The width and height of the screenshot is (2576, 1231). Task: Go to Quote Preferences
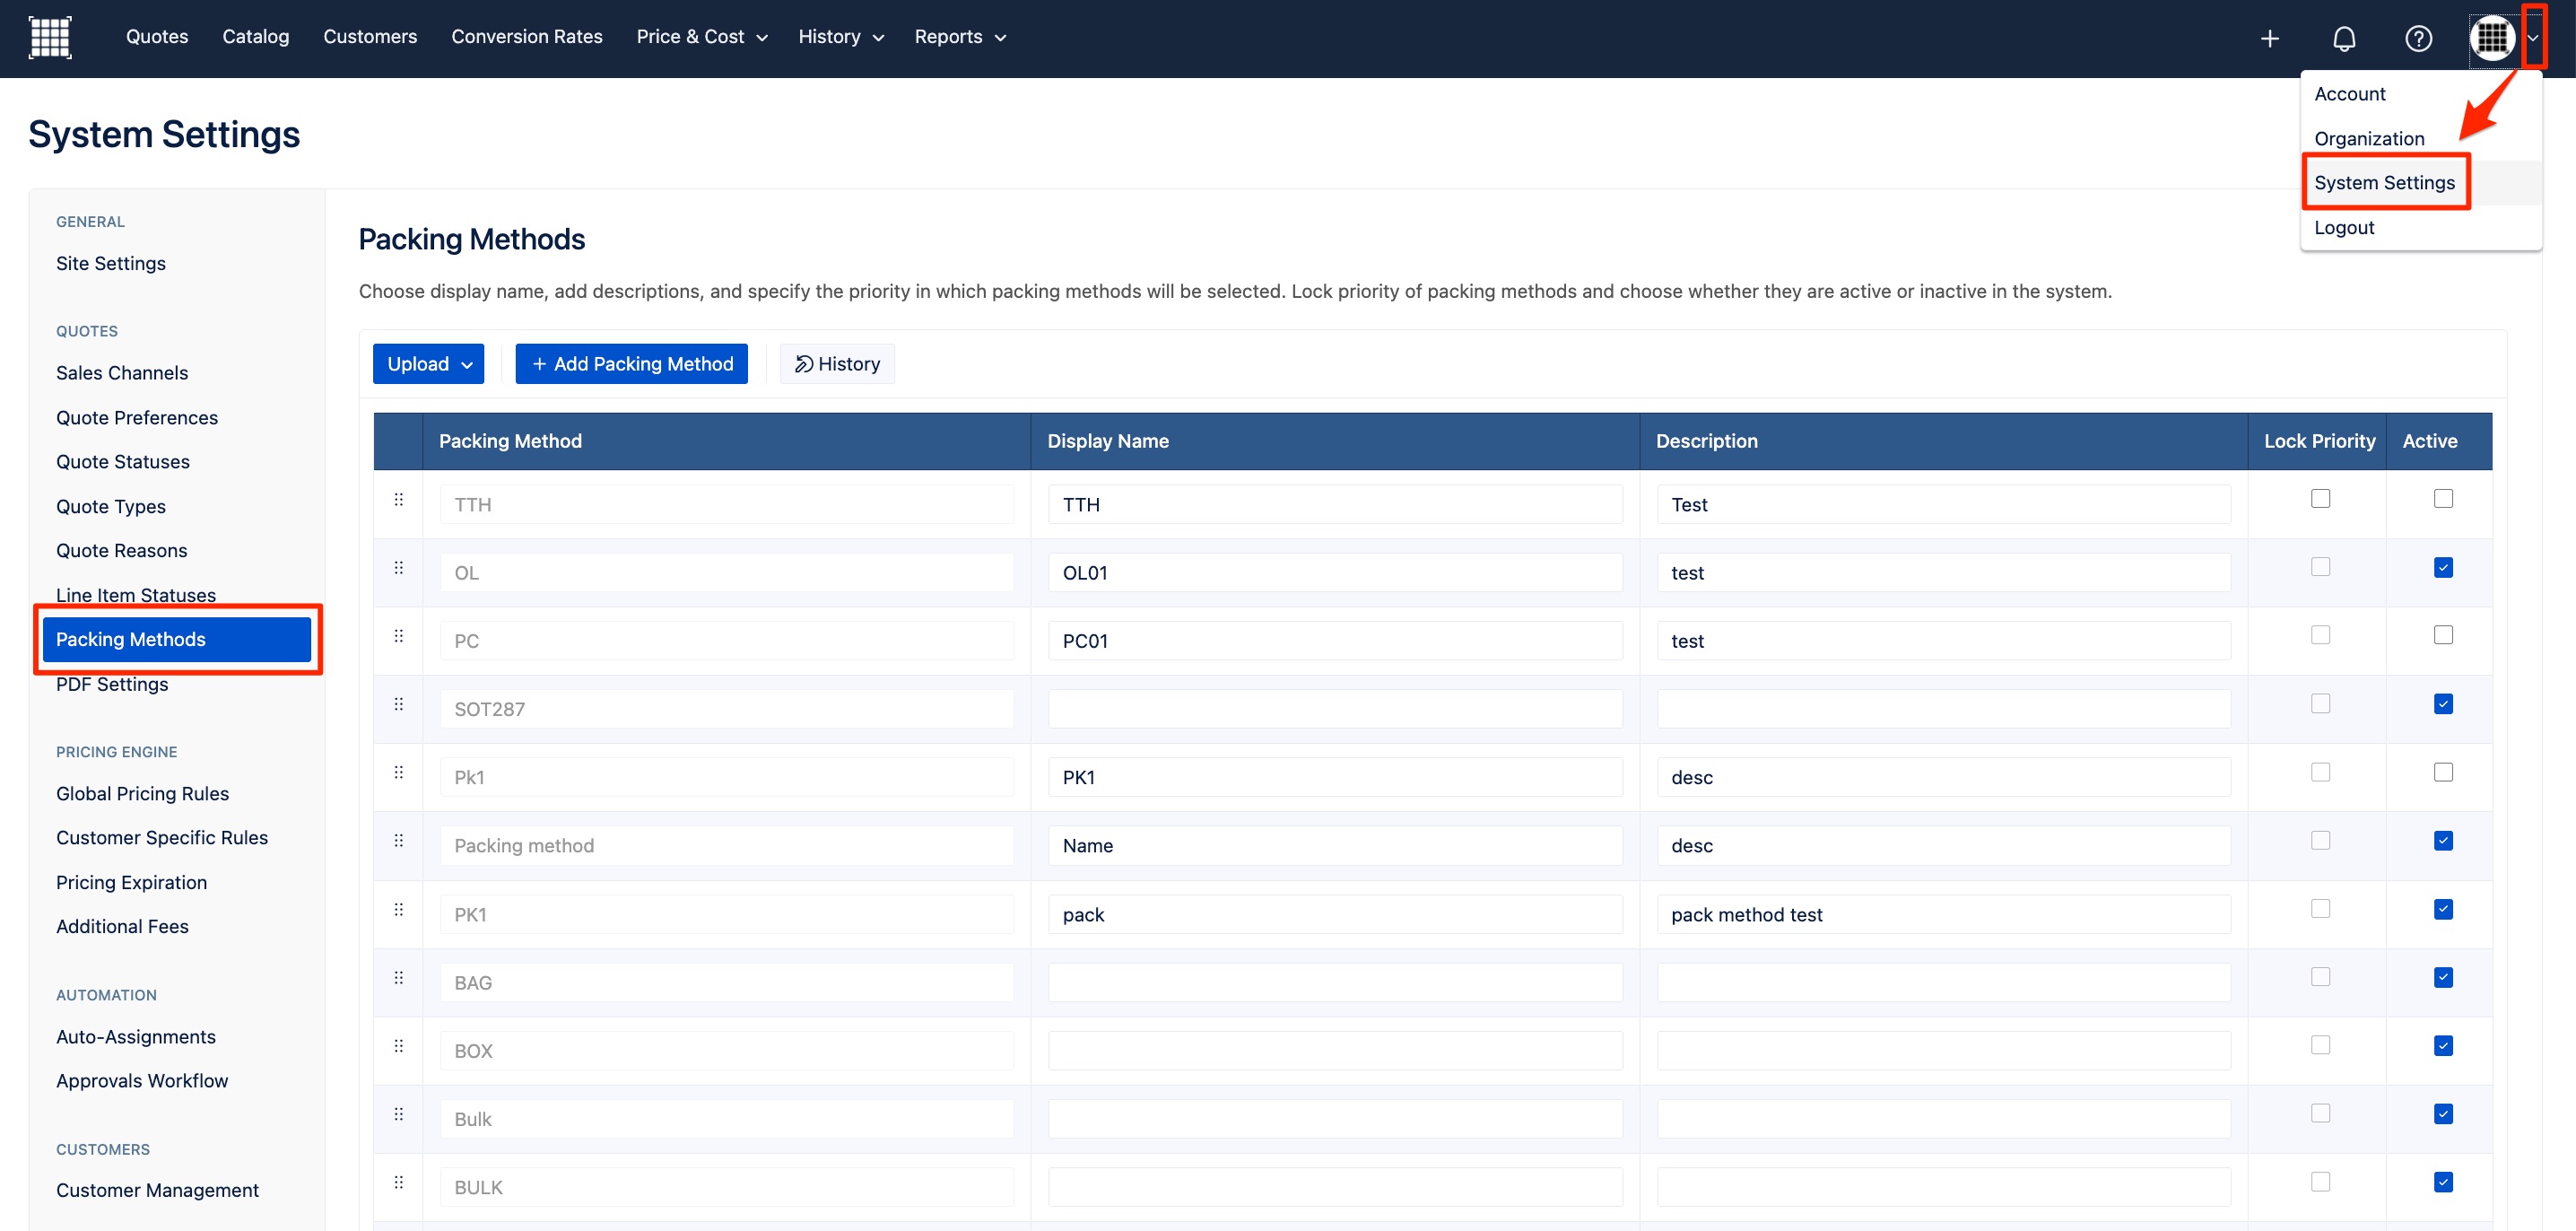coord(137,418)
